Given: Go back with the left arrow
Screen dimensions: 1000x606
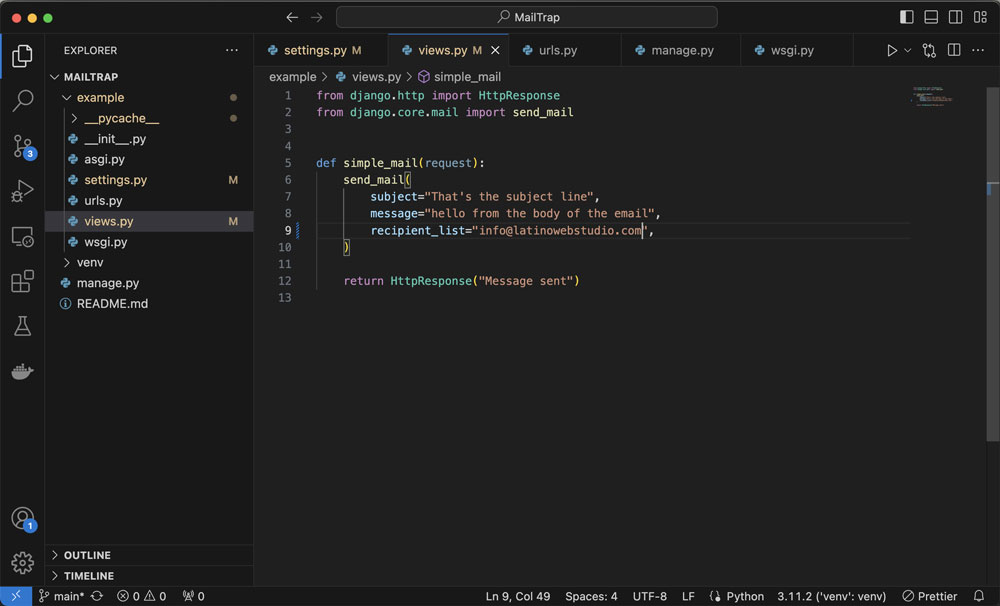Looking at the screenshot, I should pos(292,17).
